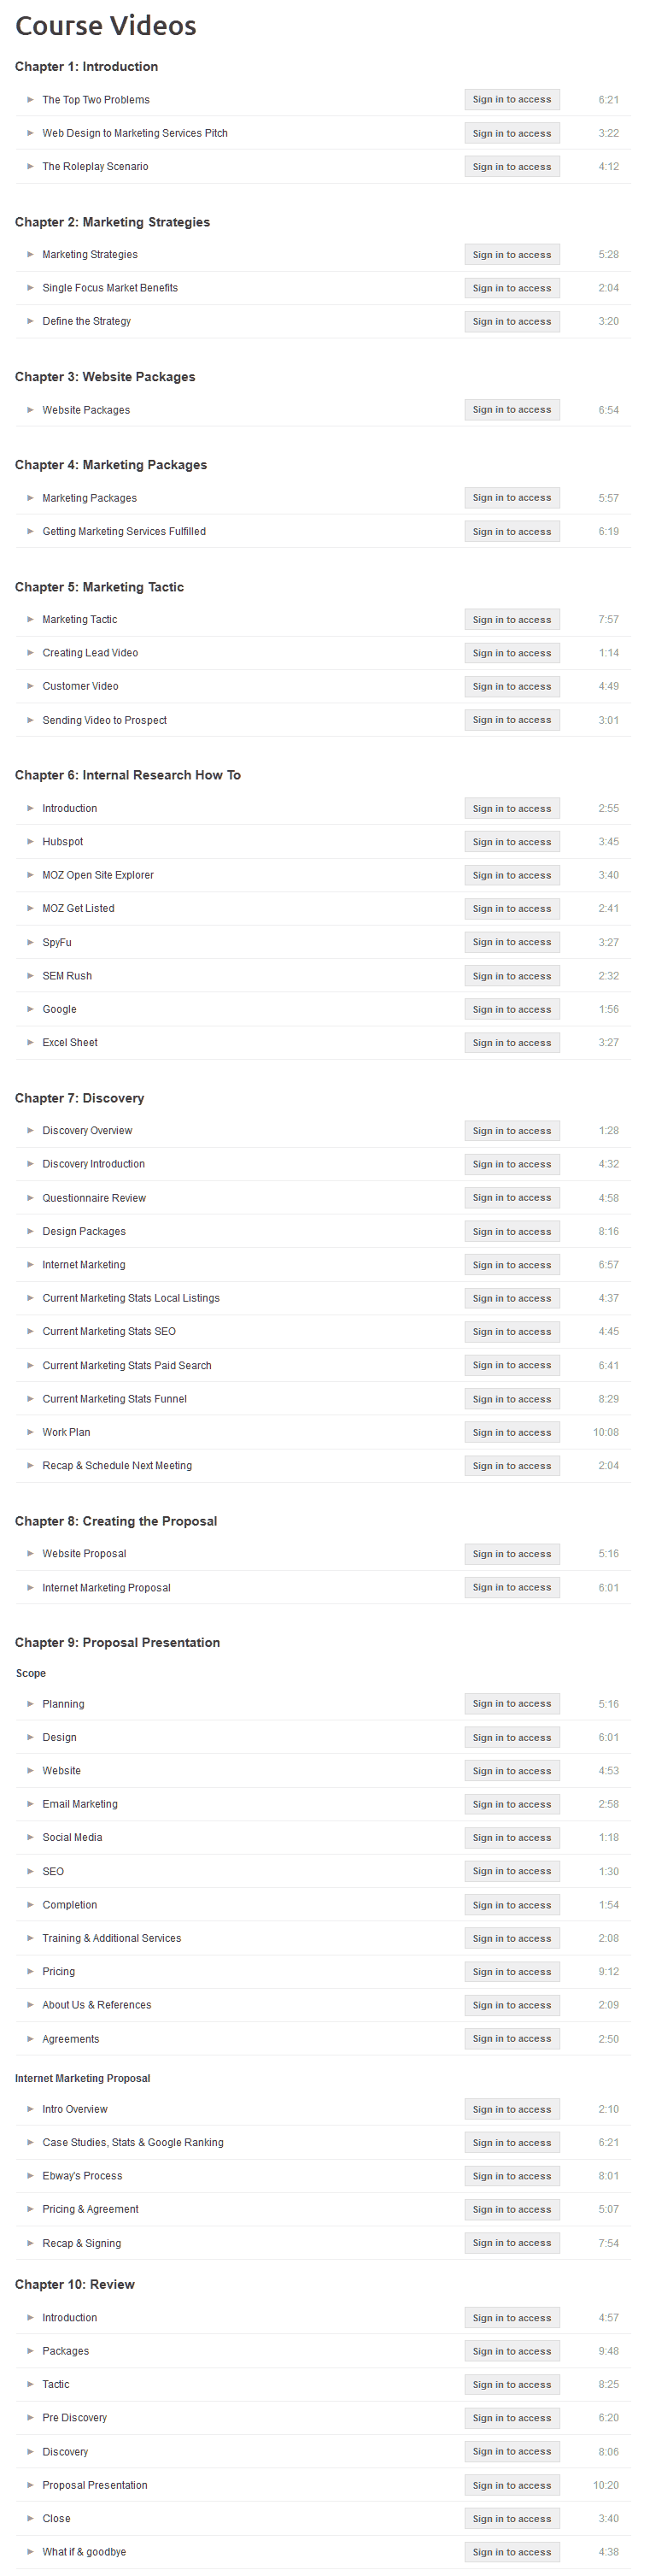Open Getting Marketing Services Fulfilled video
Viewport: 650px width, 2576px height.
click(124, 532)
